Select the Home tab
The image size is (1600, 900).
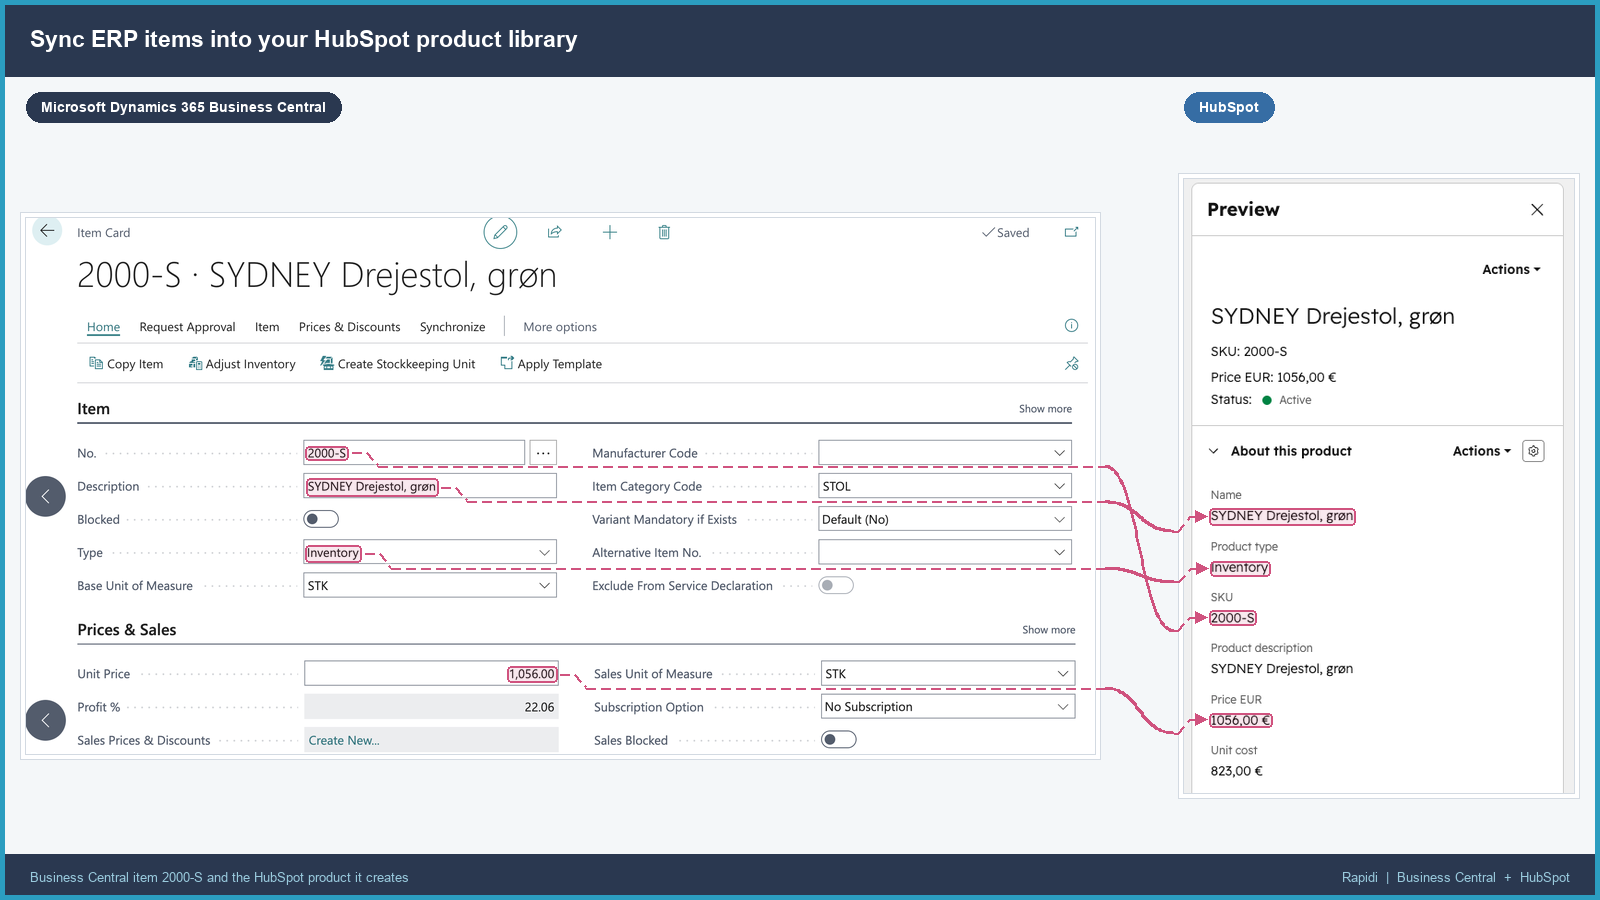[103, 327]
